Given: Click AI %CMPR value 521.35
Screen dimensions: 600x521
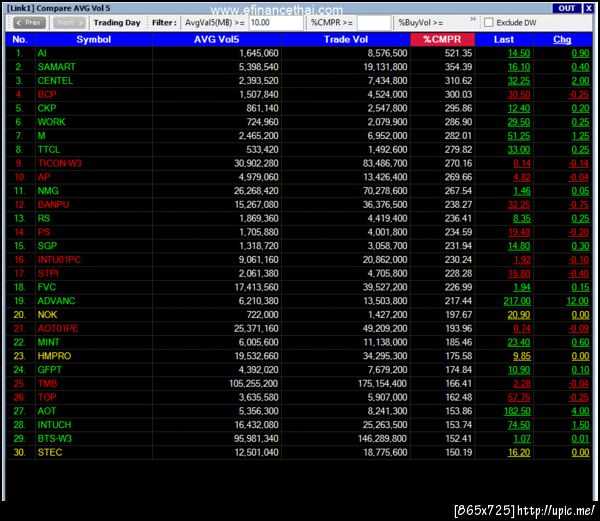Looking at the screenshot, I should coord(458,53).
